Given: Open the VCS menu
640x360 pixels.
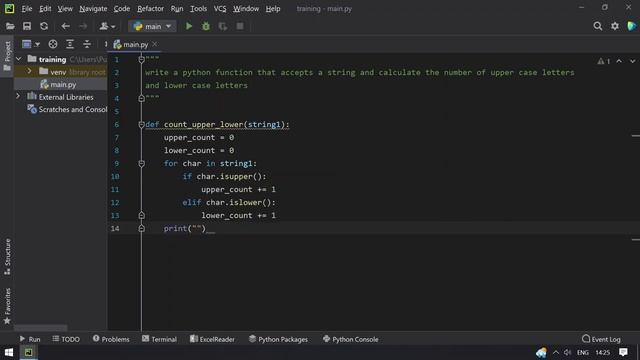Looking at the screenshot, I should [220, 9].
